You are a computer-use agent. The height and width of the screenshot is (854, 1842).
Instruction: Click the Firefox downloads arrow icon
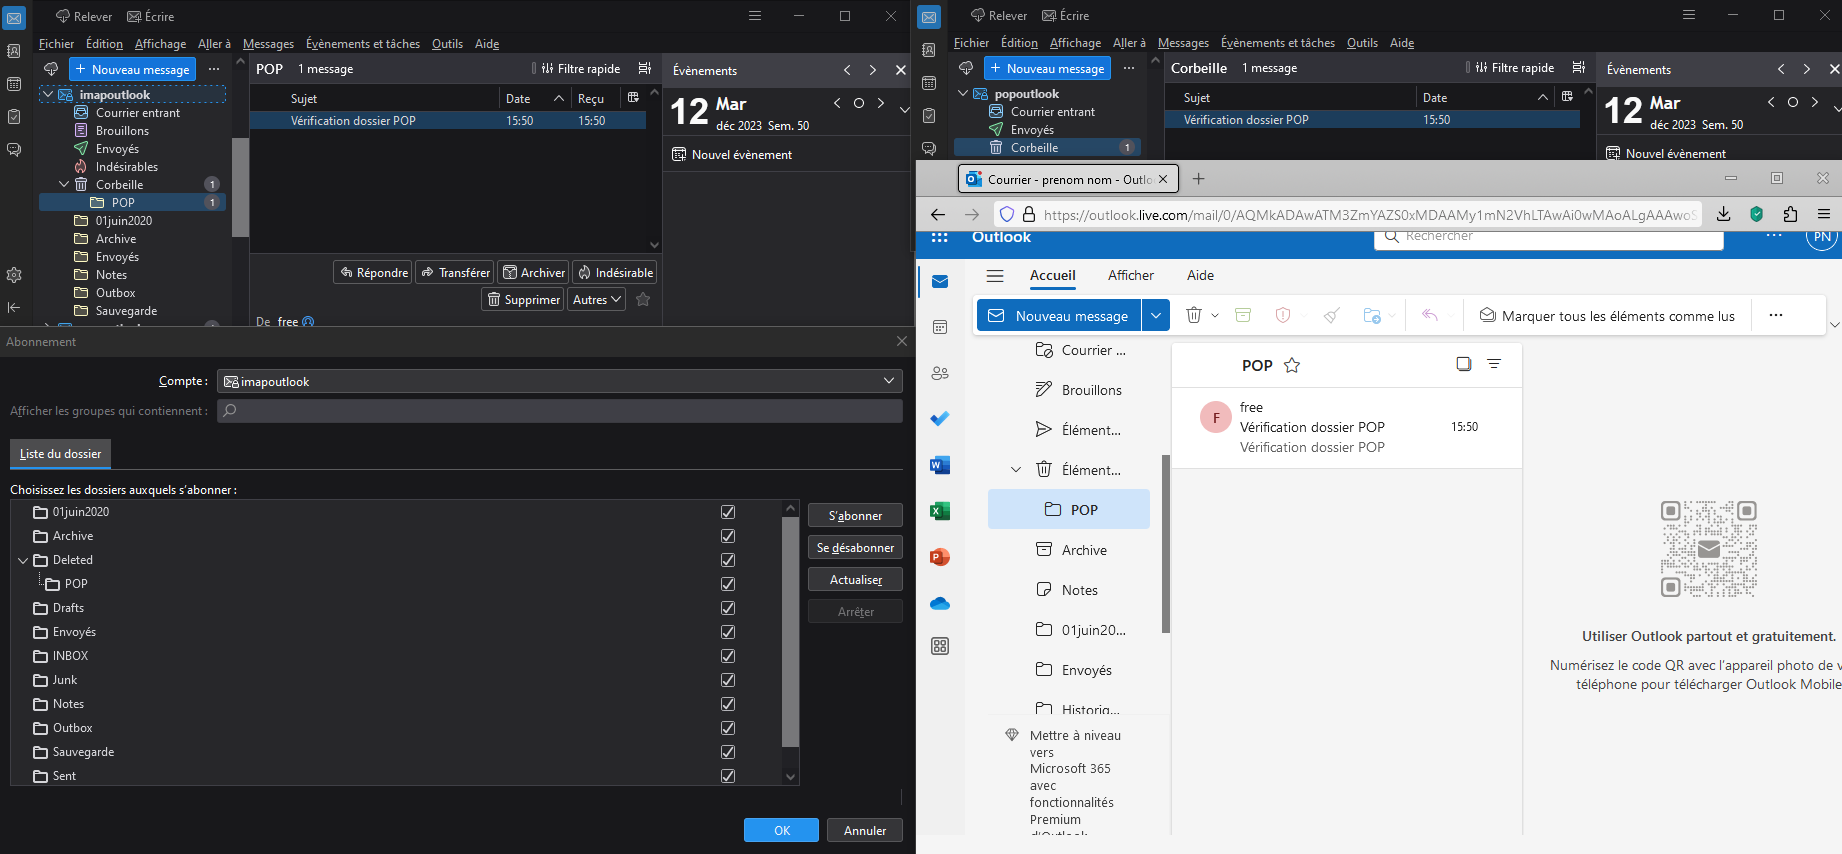tap(1723, 214)
